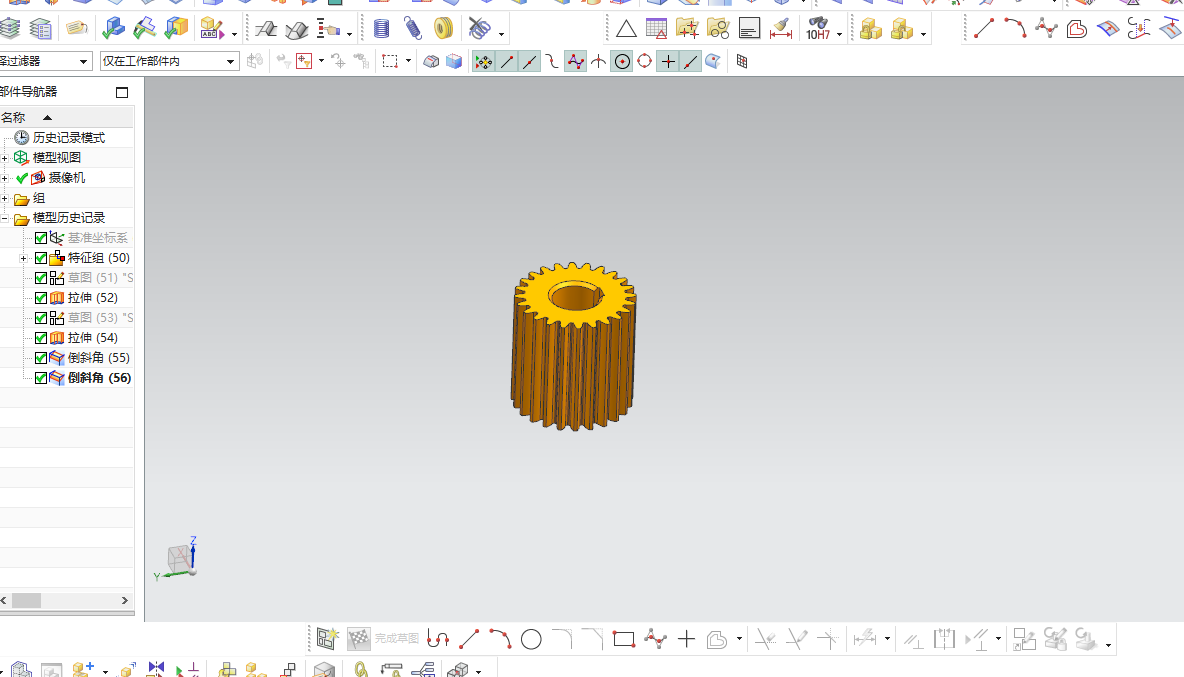
Task: Click navigator horizontal scrollbar right arrow
Action: (x=125, y=601)
